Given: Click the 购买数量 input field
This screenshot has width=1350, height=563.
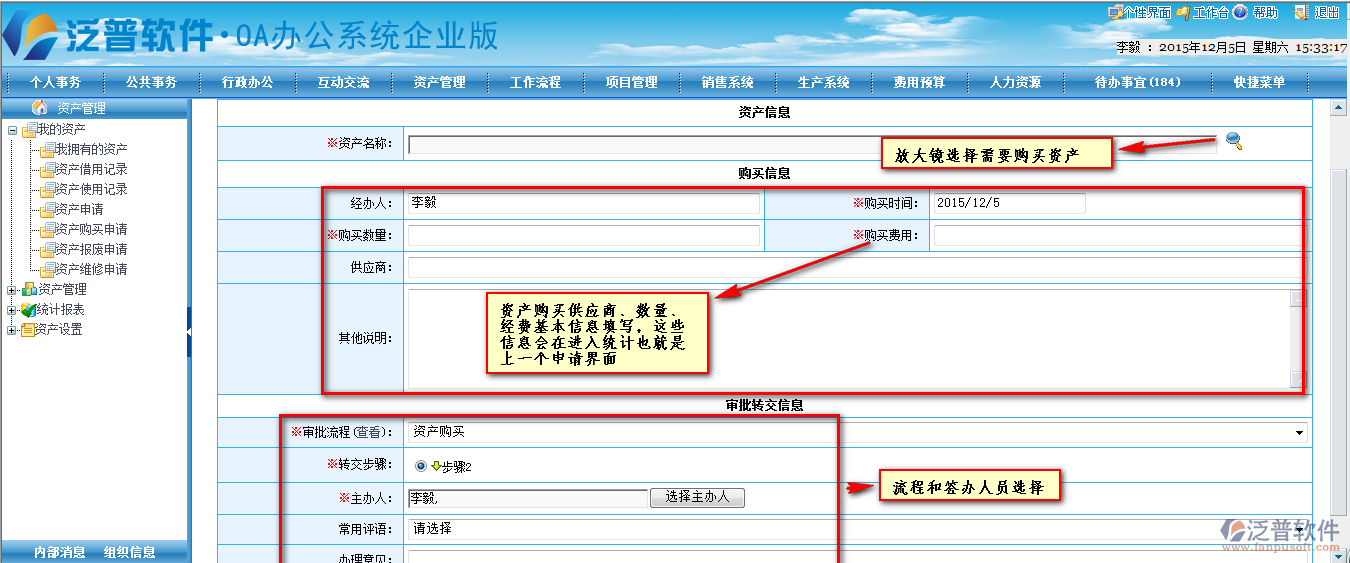Looking at the screenshot, I should (584, 236).
